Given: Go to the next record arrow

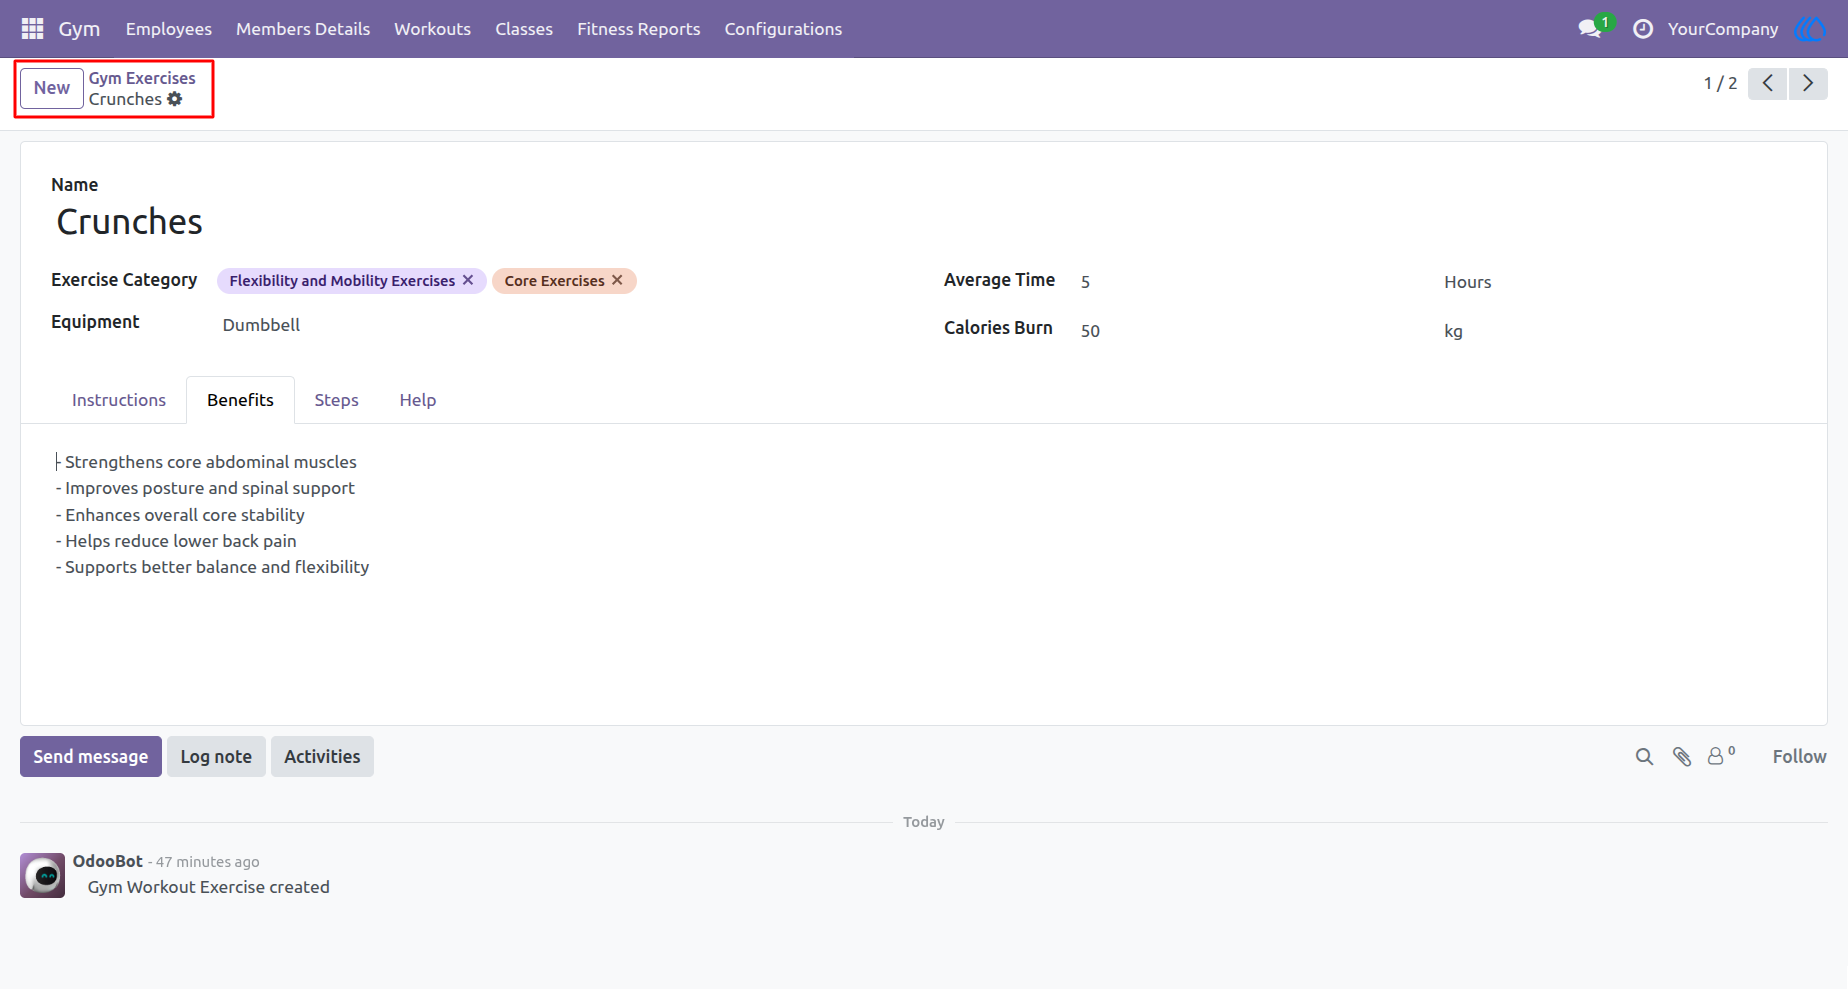Looking at the screenshot, I should tap(1808, 83).
